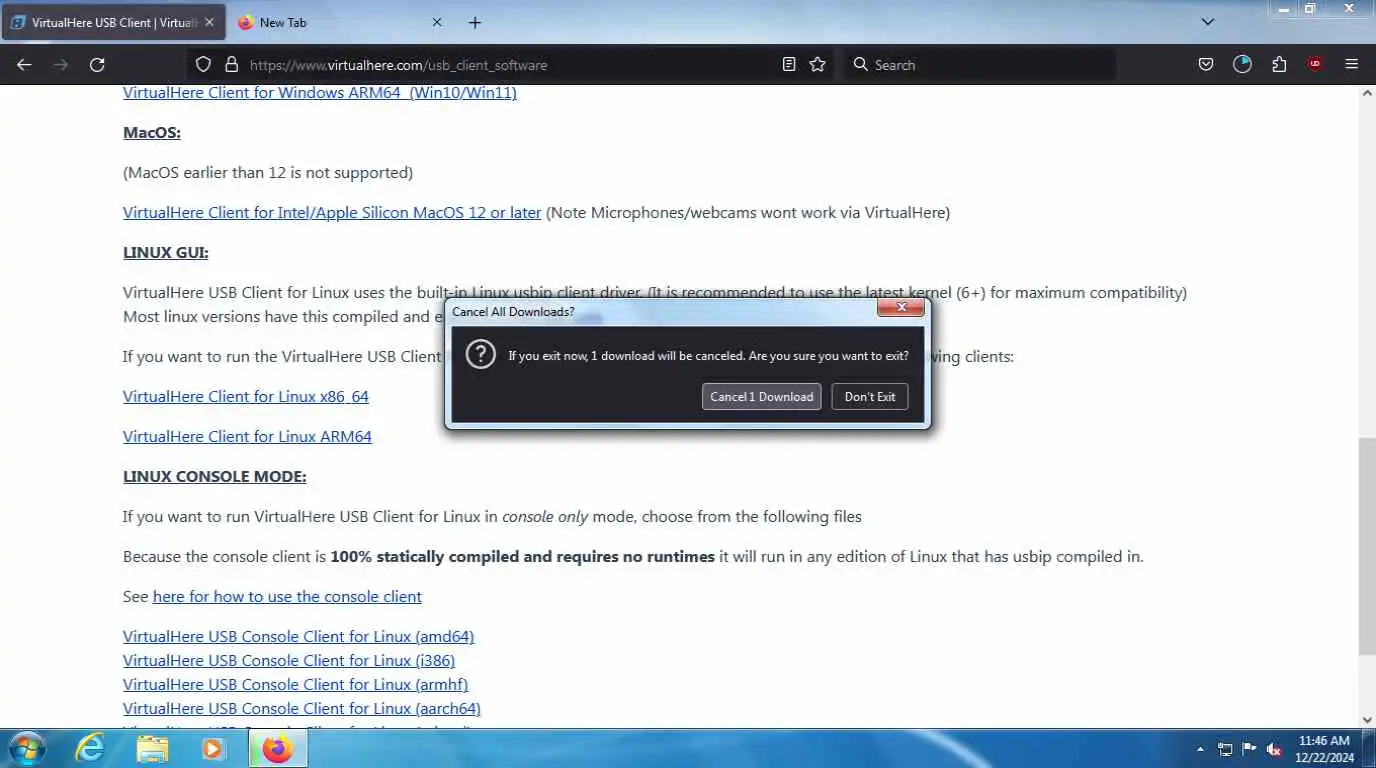Click the LINUX GUI: heading text
Image resolution: width=1376 pixels, height=768 pixels.
166,253
